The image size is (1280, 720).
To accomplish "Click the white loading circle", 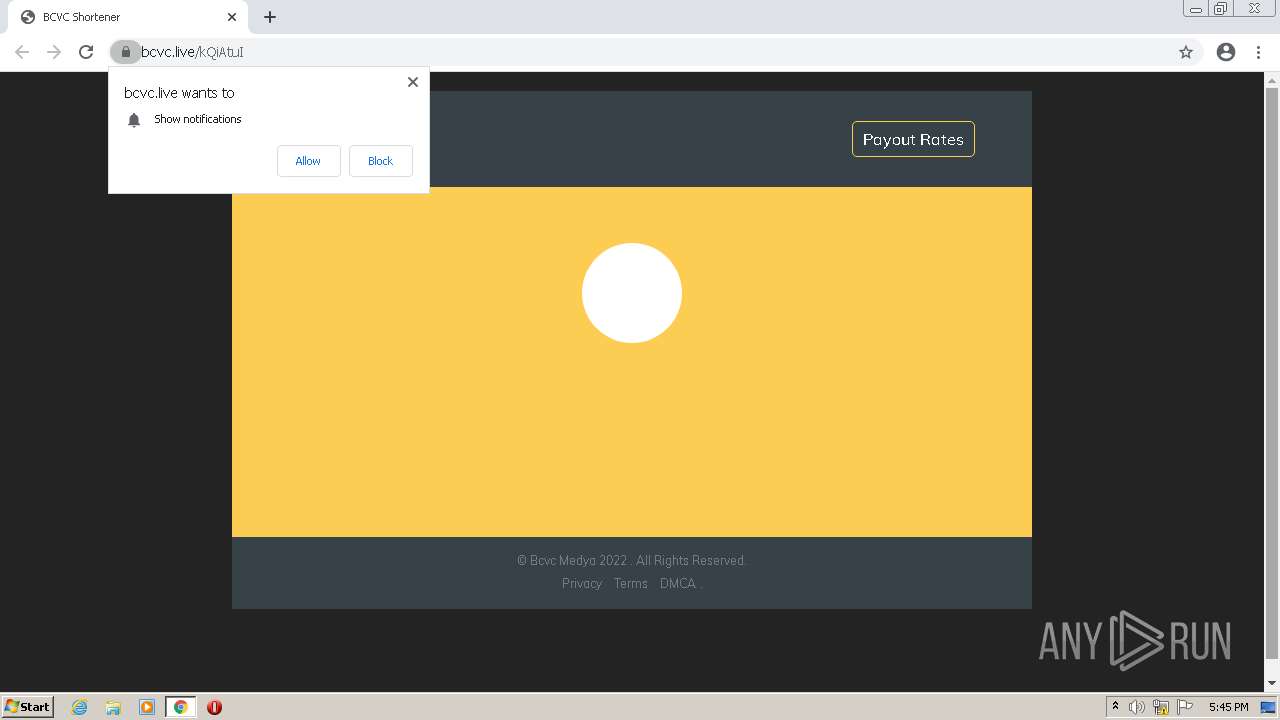I will click(632, 293).
